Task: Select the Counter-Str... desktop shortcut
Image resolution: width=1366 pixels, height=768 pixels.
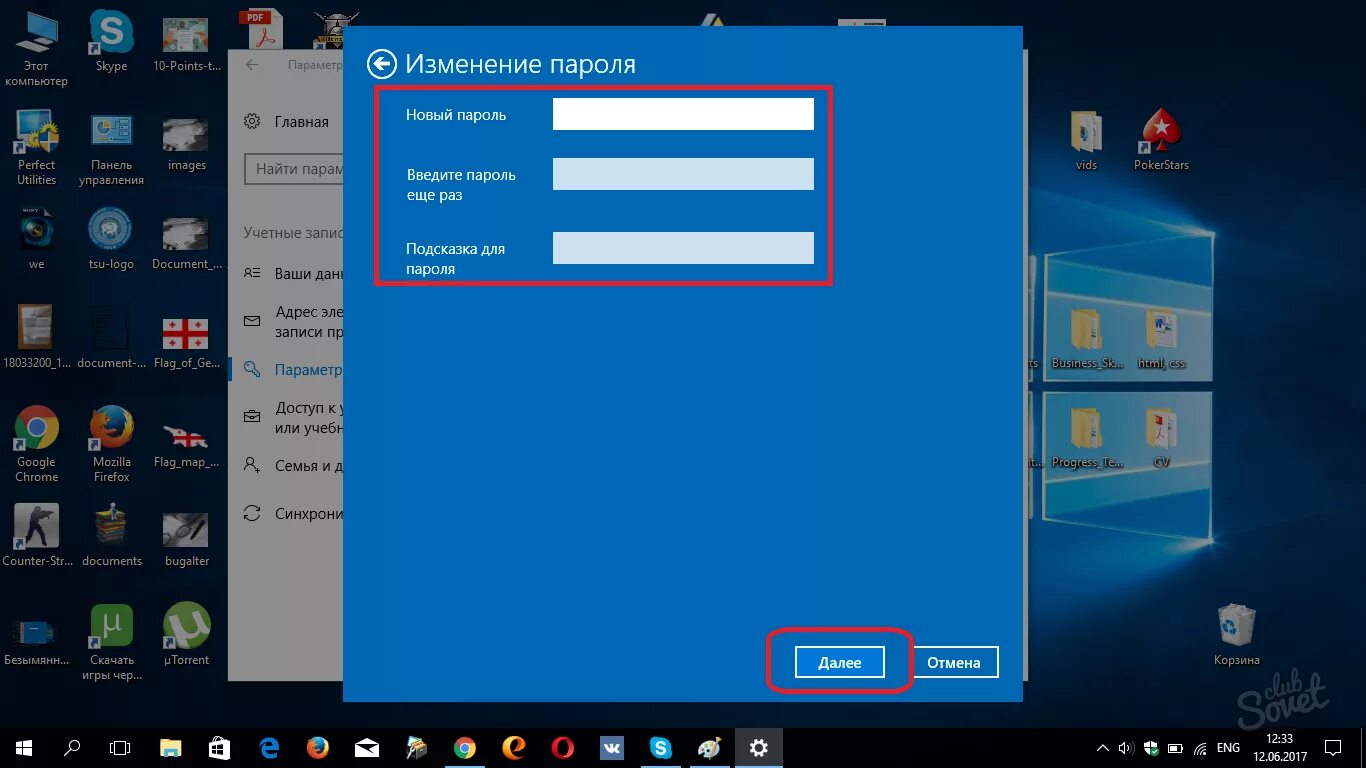Action: 36,535
